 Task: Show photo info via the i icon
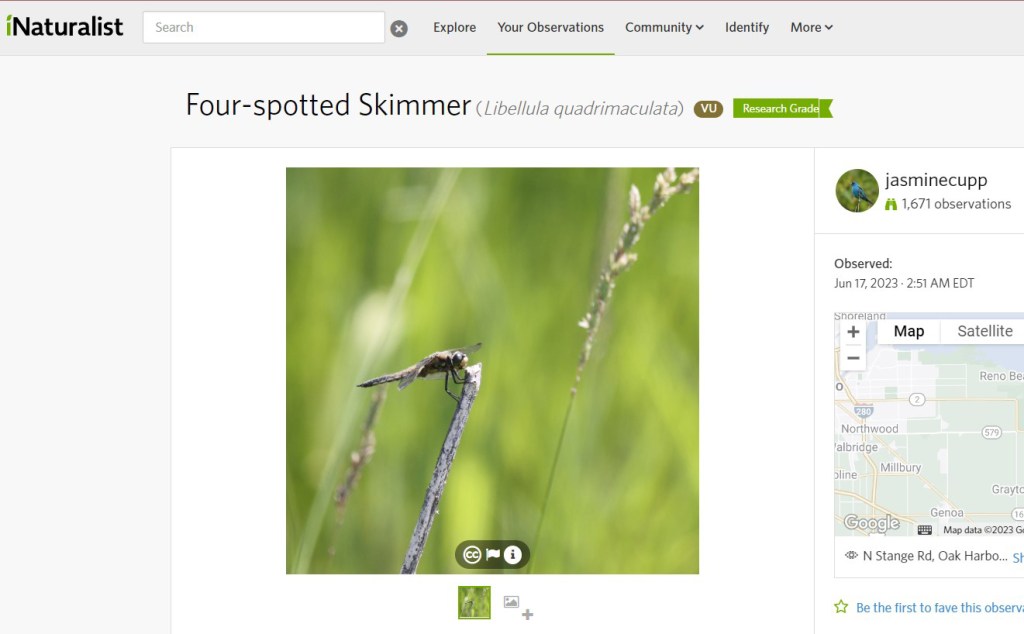point(513,554)
